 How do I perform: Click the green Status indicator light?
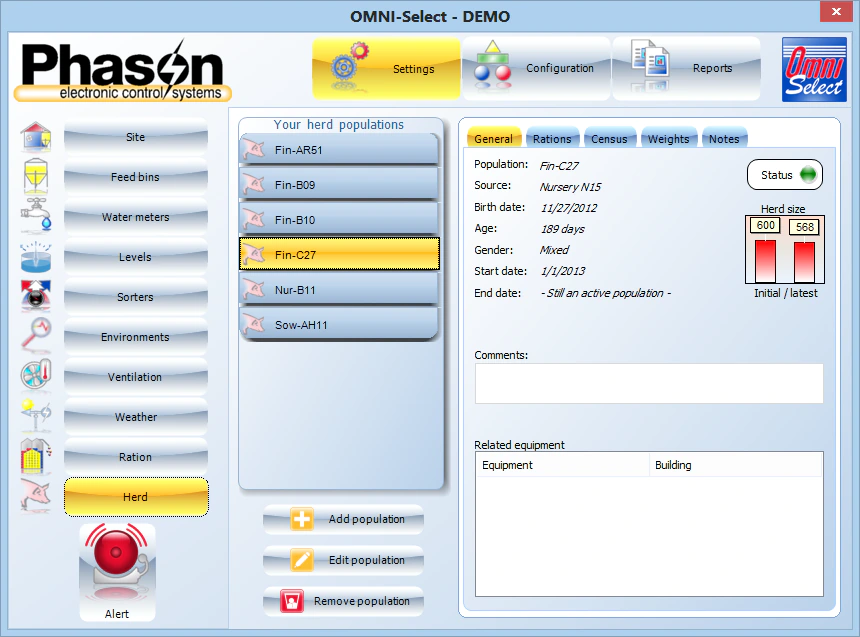click(807, 175)
